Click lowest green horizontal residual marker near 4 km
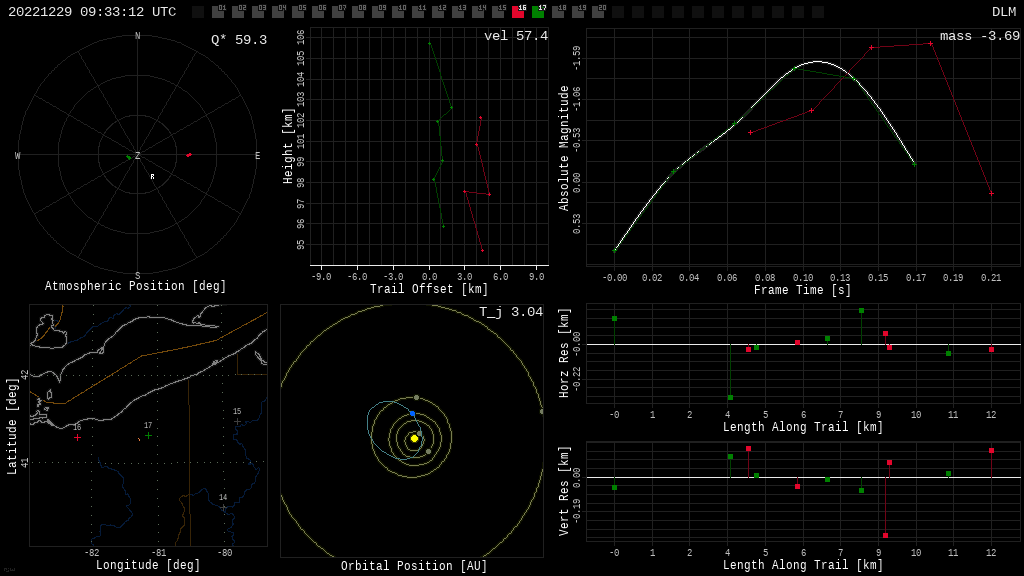Screen dimensions: 1024x576 click(730, 398)
